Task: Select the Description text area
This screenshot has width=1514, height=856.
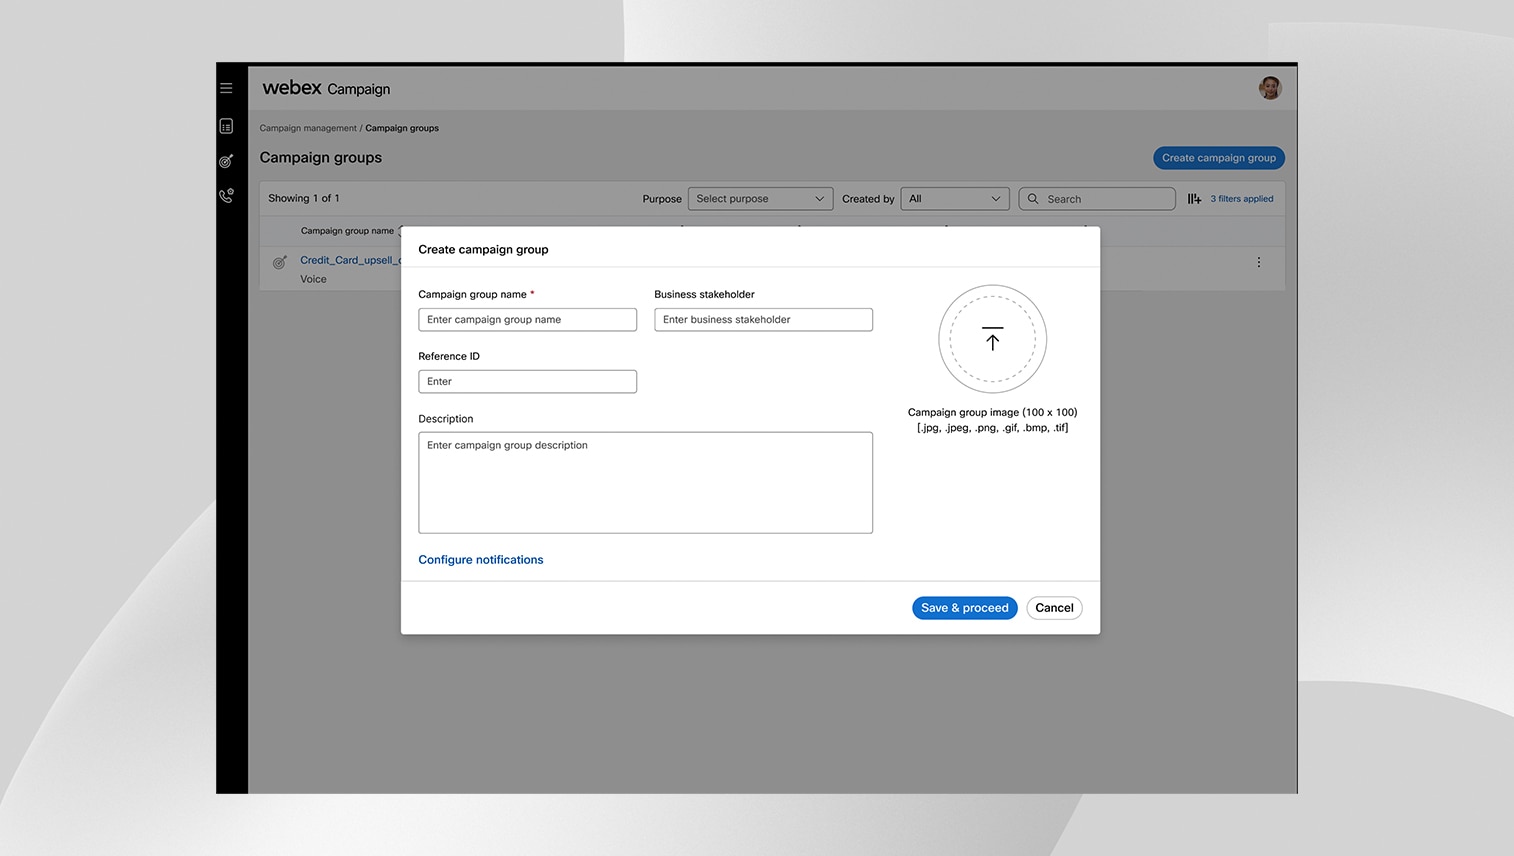Action: [x=645, y=483]
